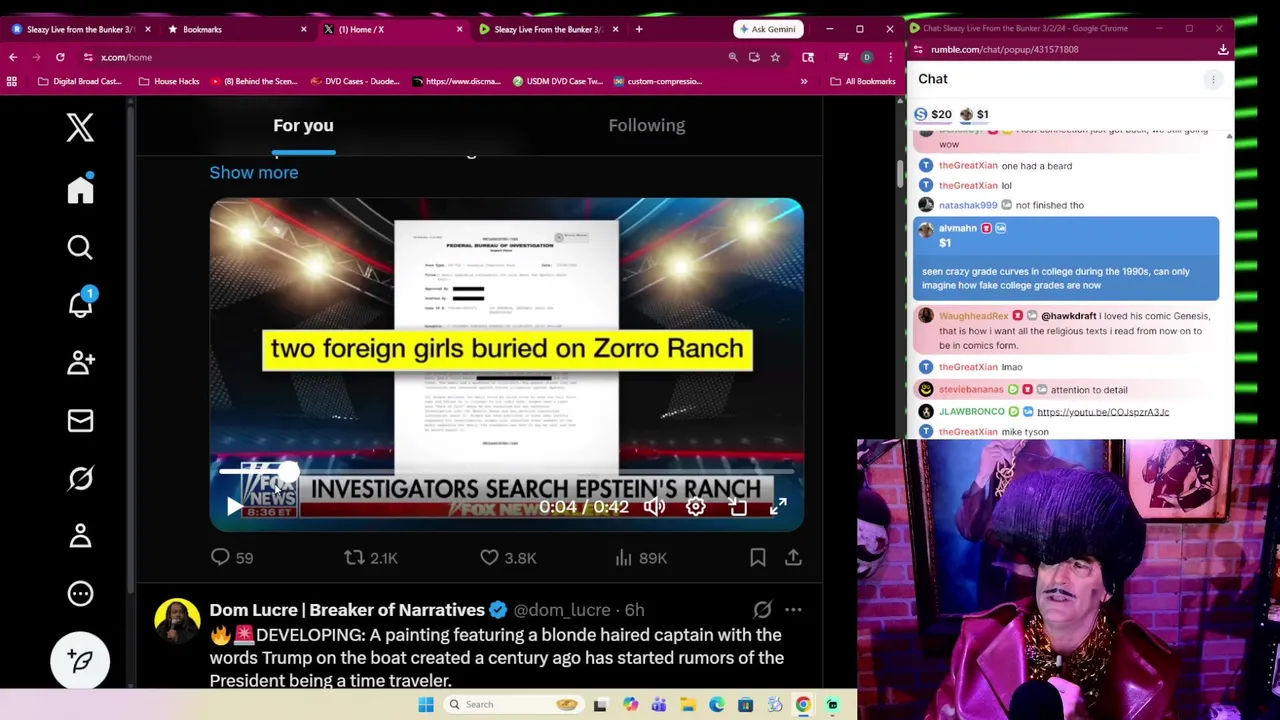Open Profile icon in X sidebar
The height and width of the screenshot is (720, 1280).
pos(80,536)
